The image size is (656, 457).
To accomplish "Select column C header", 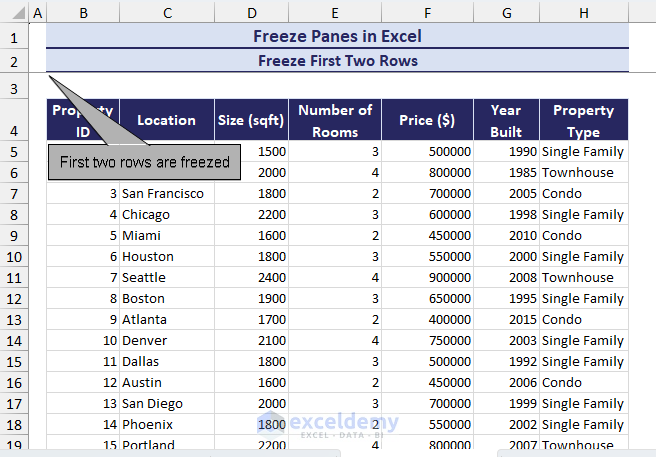I will point(167,13).
